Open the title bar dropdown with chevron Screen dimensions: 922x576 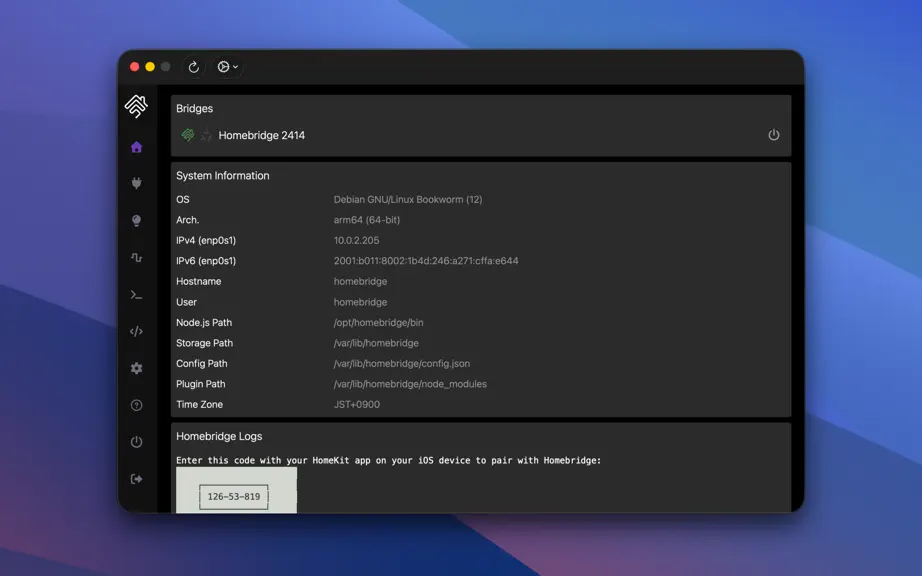pyautogui.click(x=228, y=67)
